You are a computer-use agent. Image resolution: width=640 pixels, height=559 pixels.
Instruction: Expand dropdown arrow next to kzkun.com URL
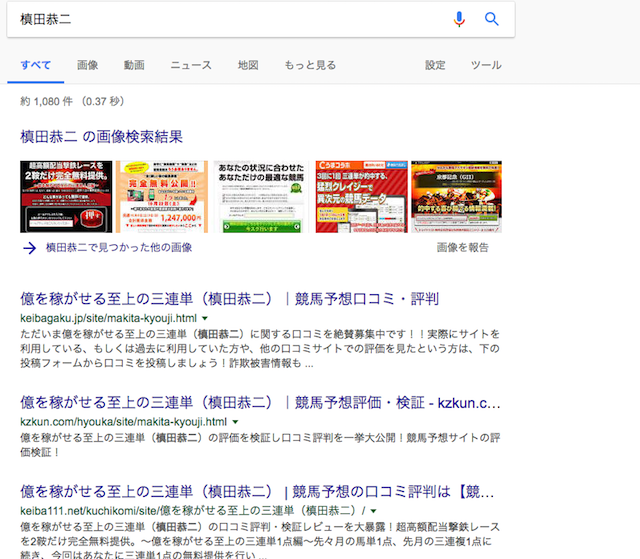pyautogui.click(x=235, y=422)
